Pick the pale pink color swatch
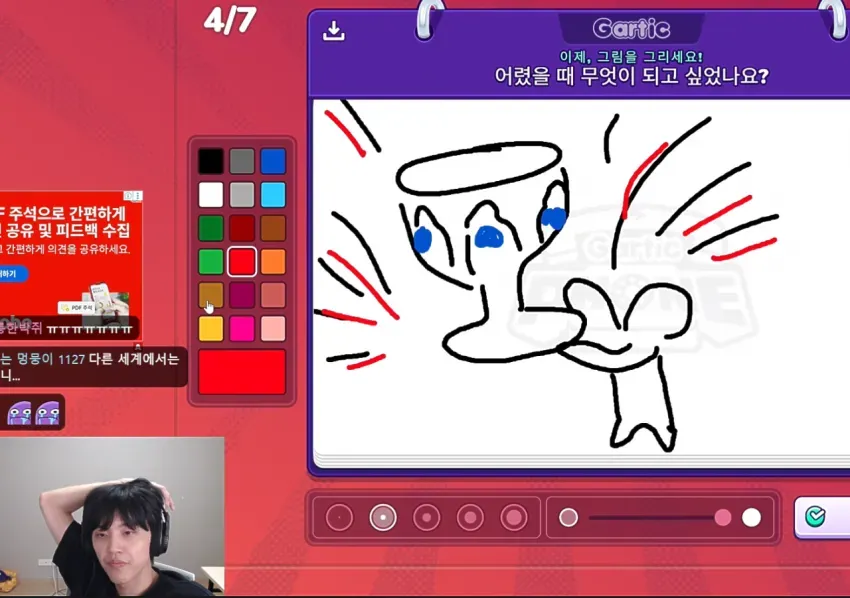This screenshot has height=598, width=850. pos(273,329)
